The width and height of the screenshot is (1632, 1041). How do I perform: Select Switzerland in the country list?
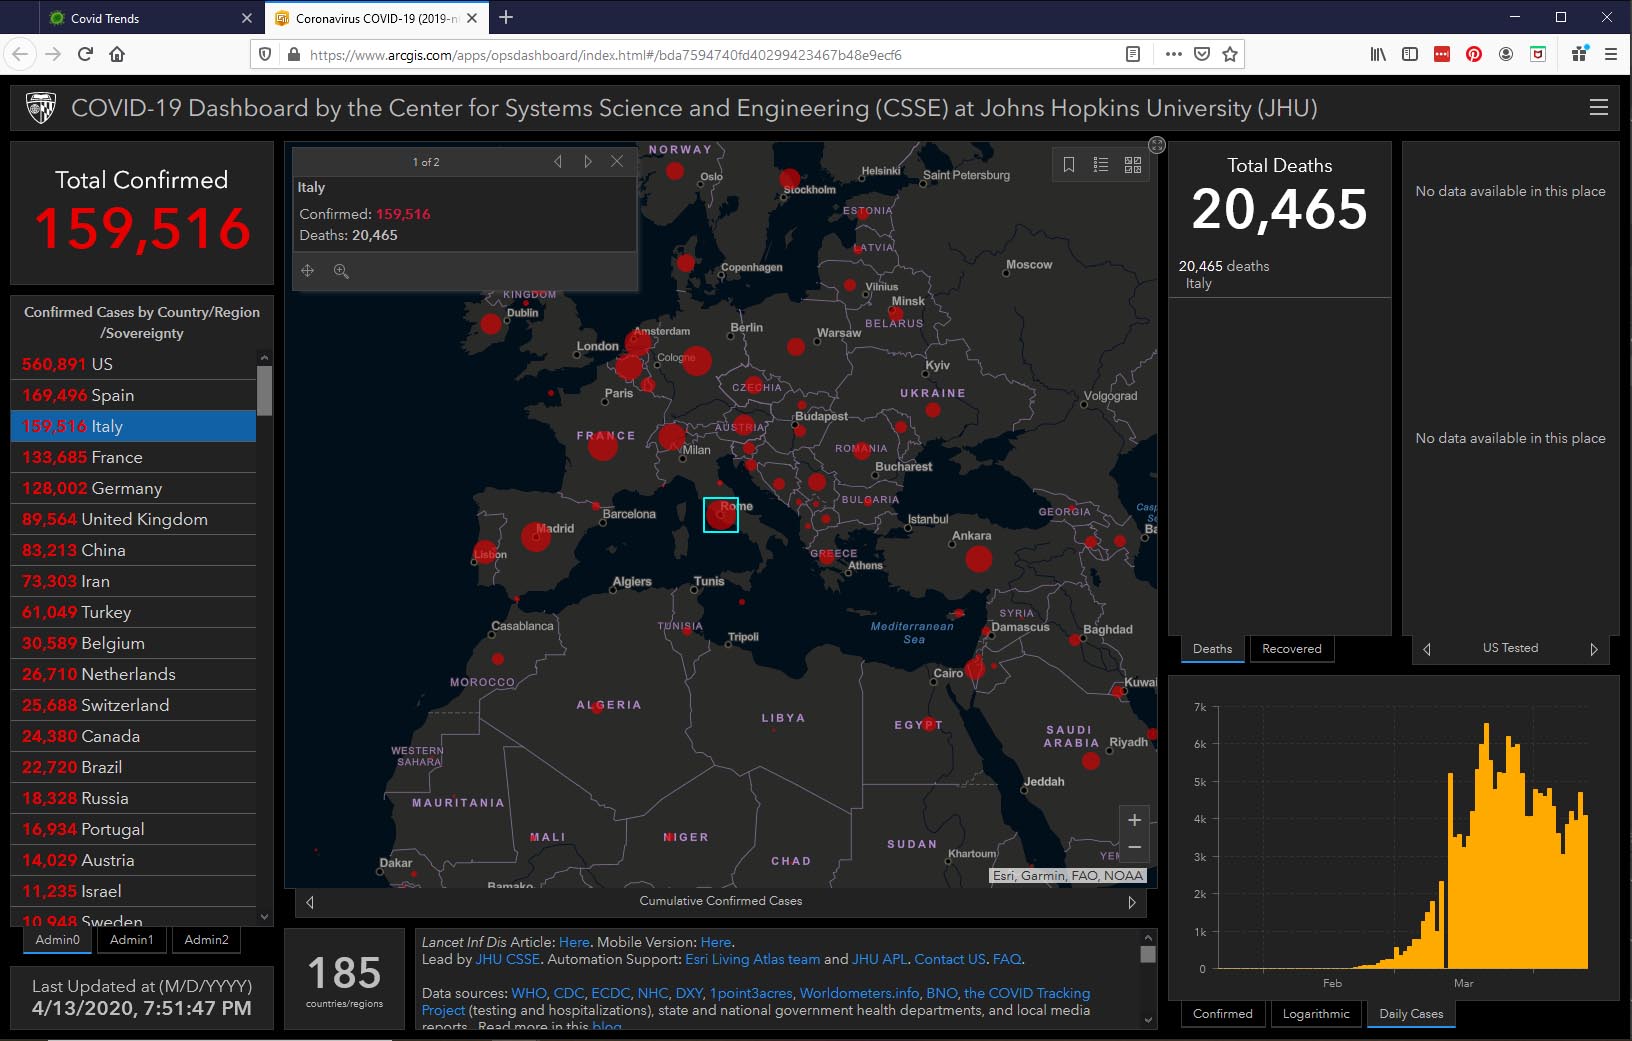point(133,705)
